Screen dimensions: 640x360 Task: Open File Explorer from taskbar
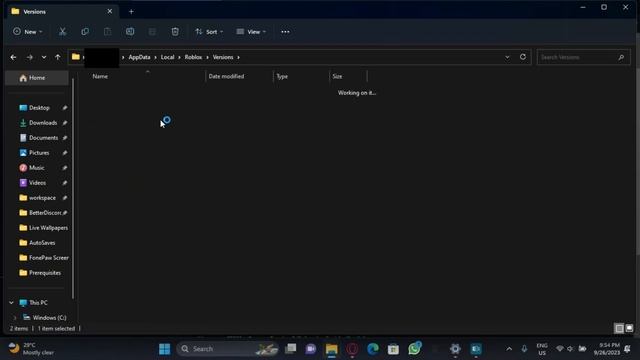coord(331,349)
